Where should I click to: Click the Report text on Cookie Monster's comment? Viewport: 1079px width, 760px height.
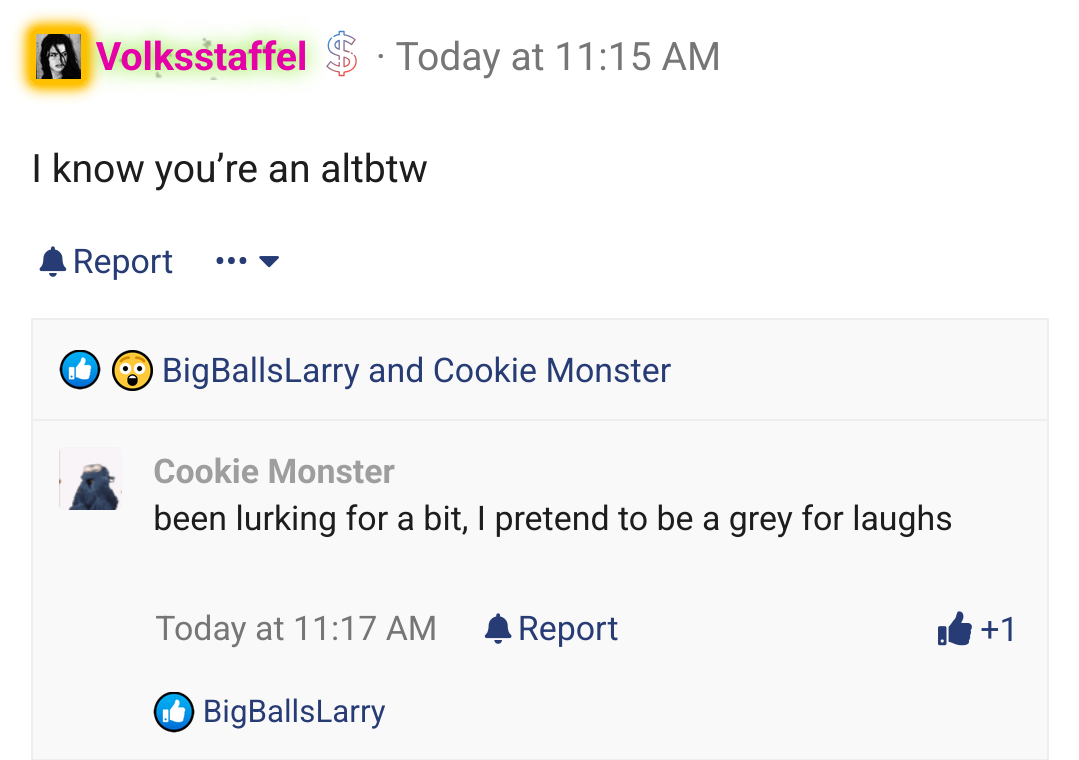point(568,629)
